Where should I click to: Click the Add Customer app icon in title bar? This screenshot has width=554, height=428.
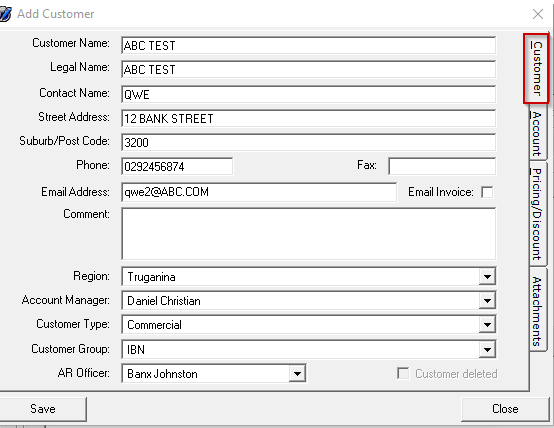pyautogui.click(x=5, y=14)
